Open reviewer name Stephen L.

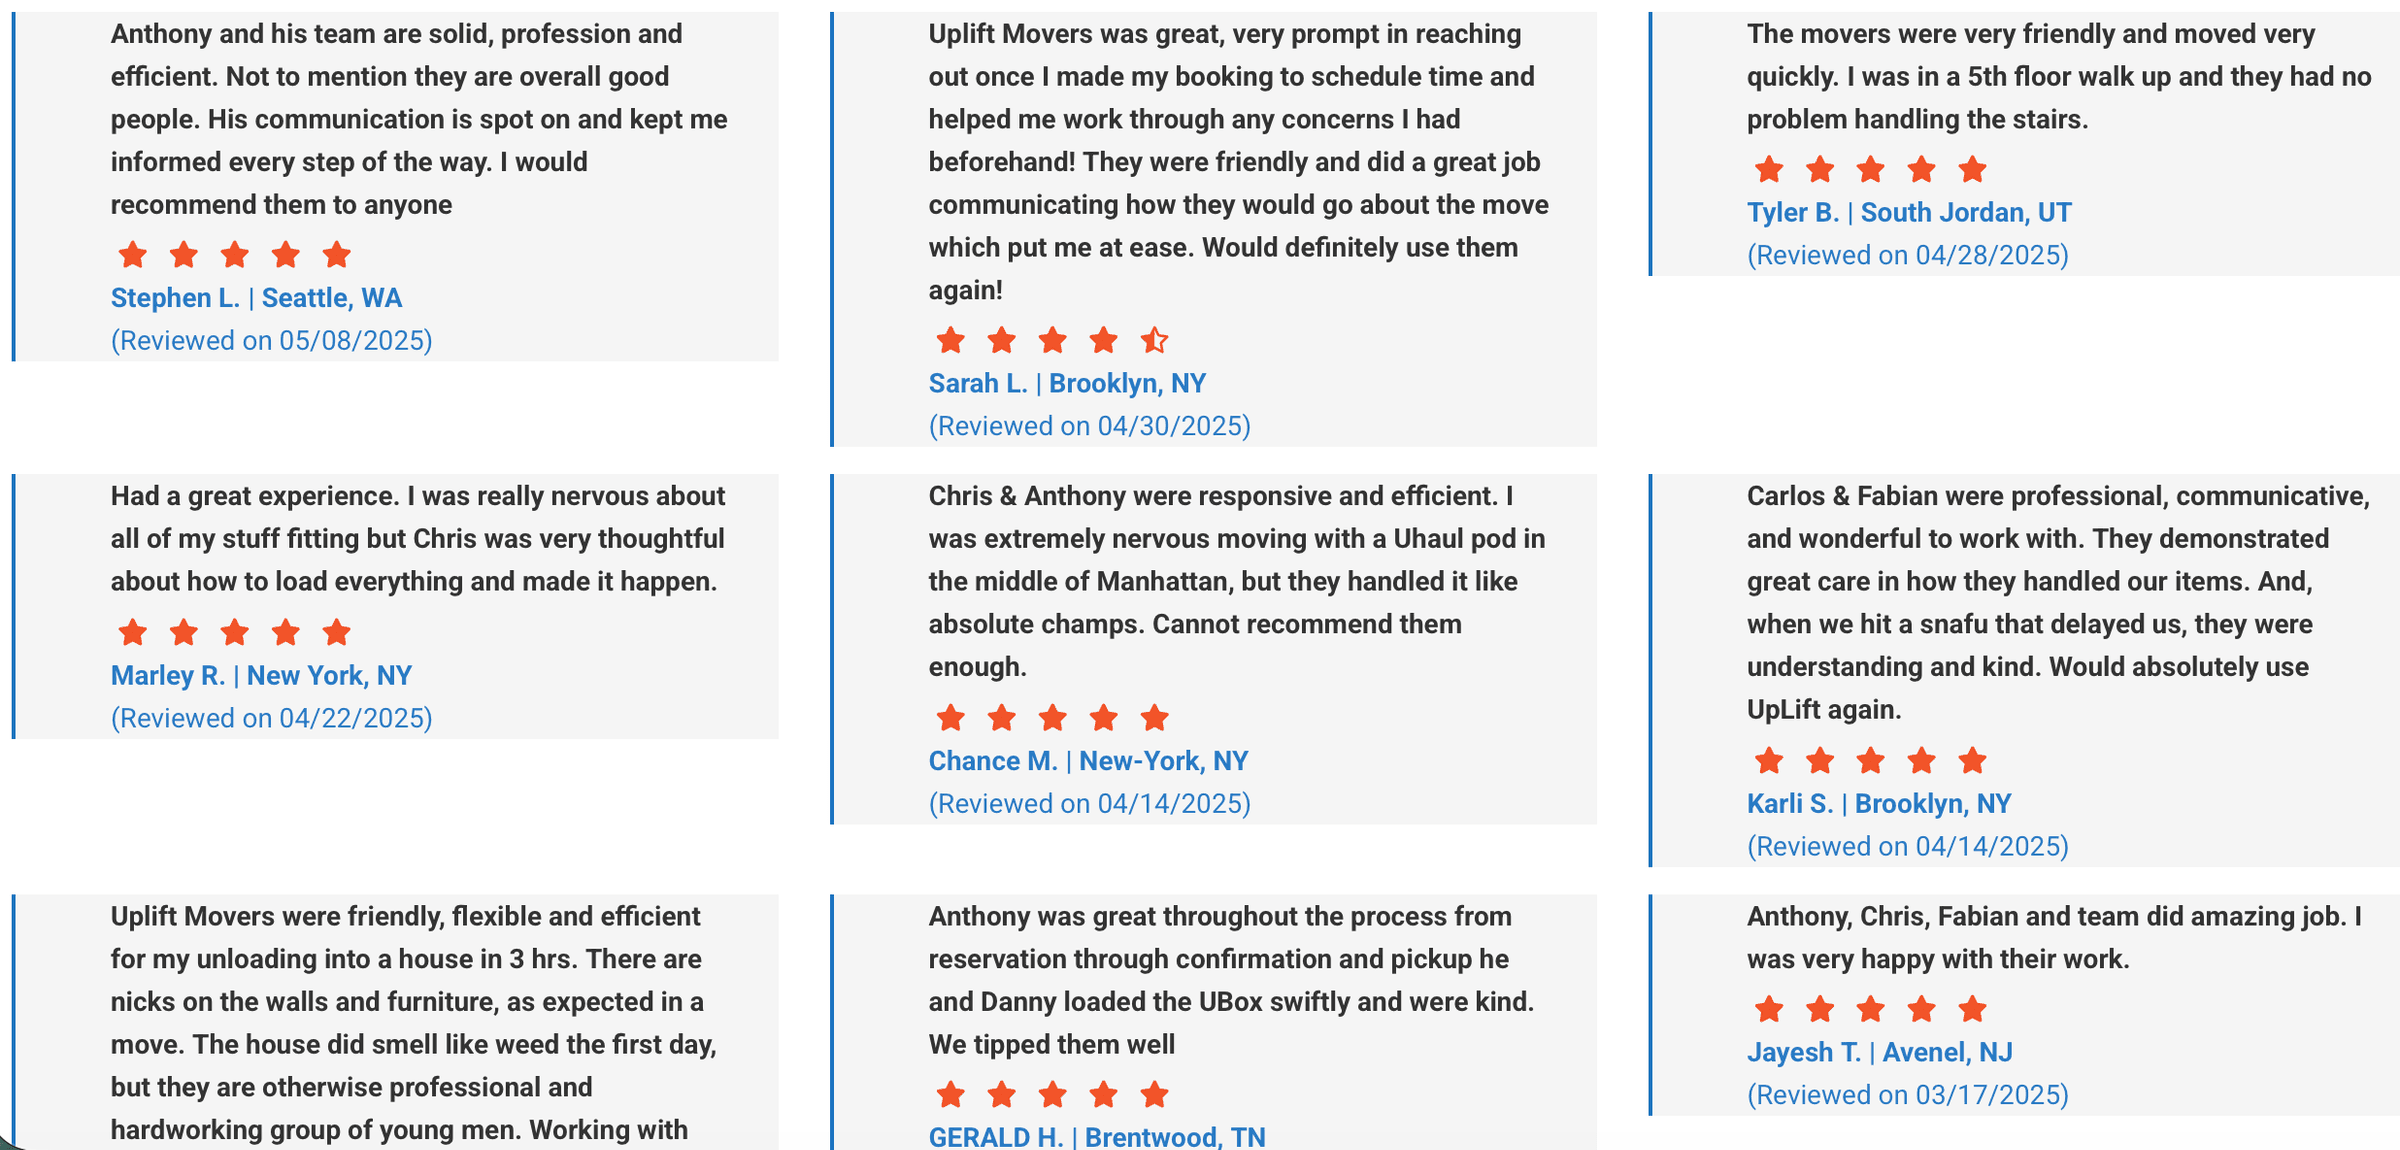[x=175, y=298]
